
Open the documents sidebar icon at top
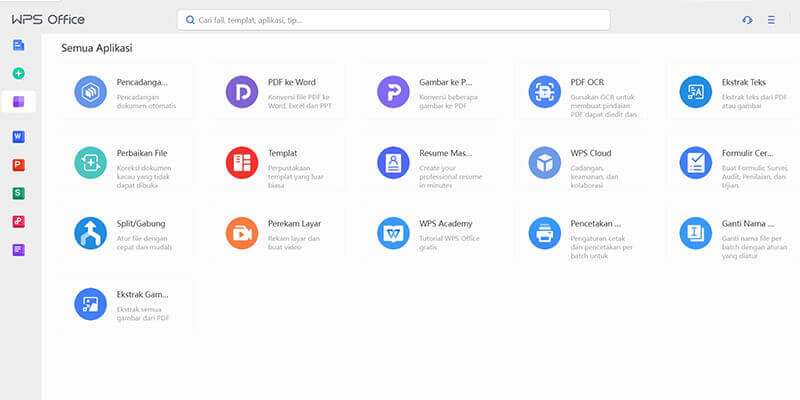pyautogui.click(x=18, y=45)
